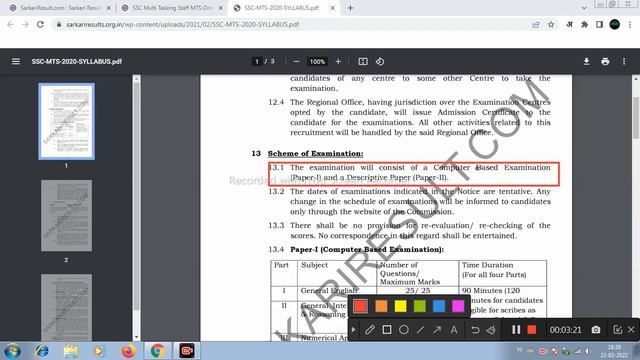The height and width of the screenshot is (360, 640).
Task: Open the media player taskbar icon
Action: (99, 351)
